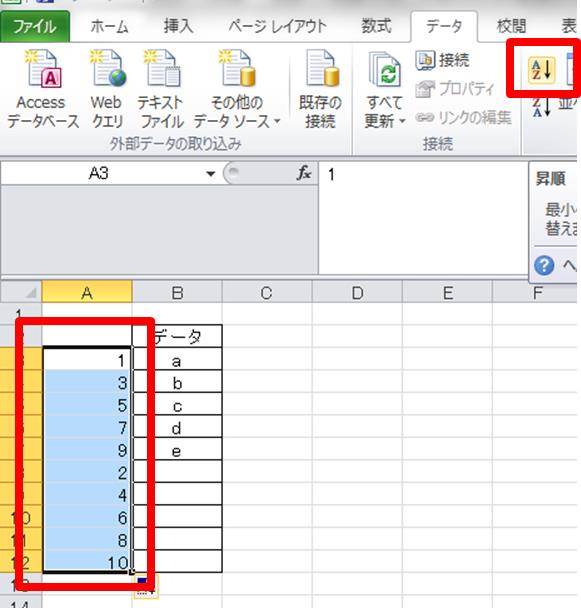Select cell containing 5 in column A

pos(87,404)
